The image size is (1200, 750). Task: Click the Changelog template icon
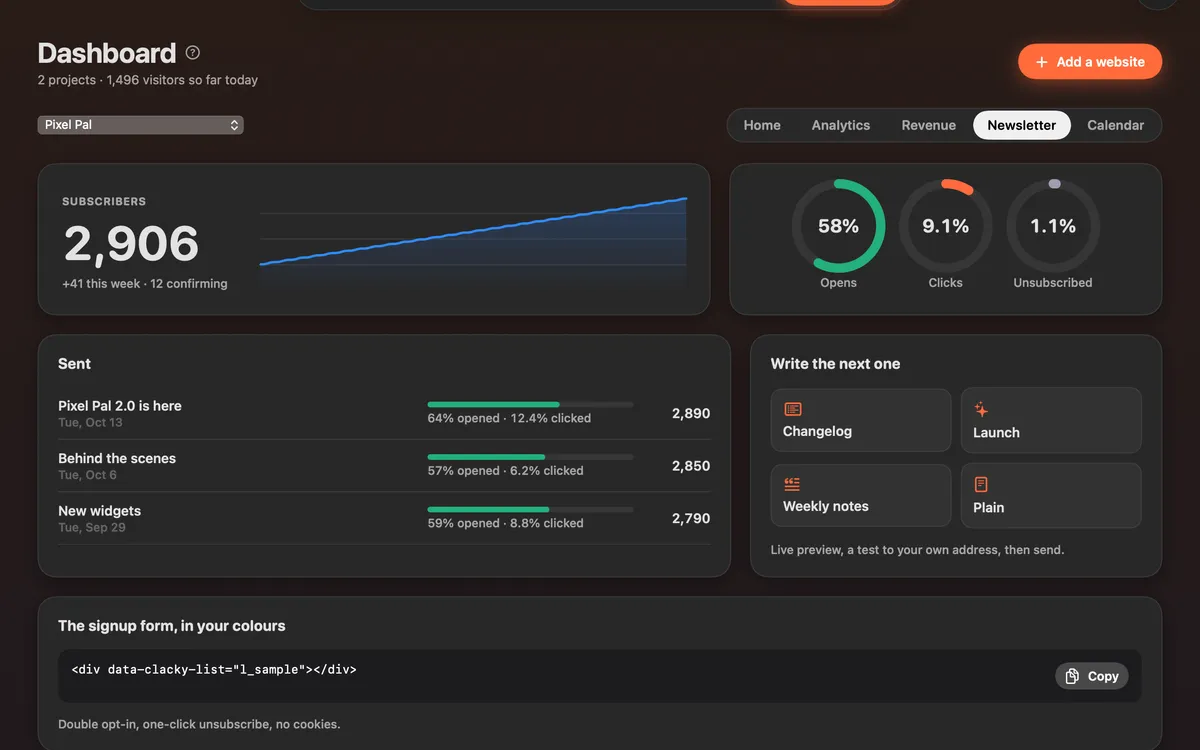793,409
